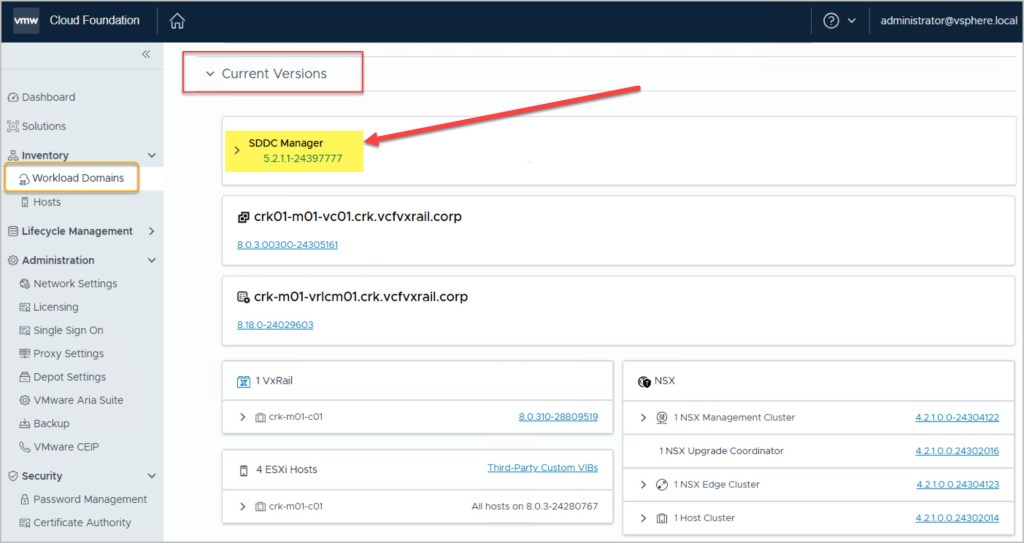
Task: Click the Password Management lock icon
Action: pyautogui.click(x=25, y=499)
